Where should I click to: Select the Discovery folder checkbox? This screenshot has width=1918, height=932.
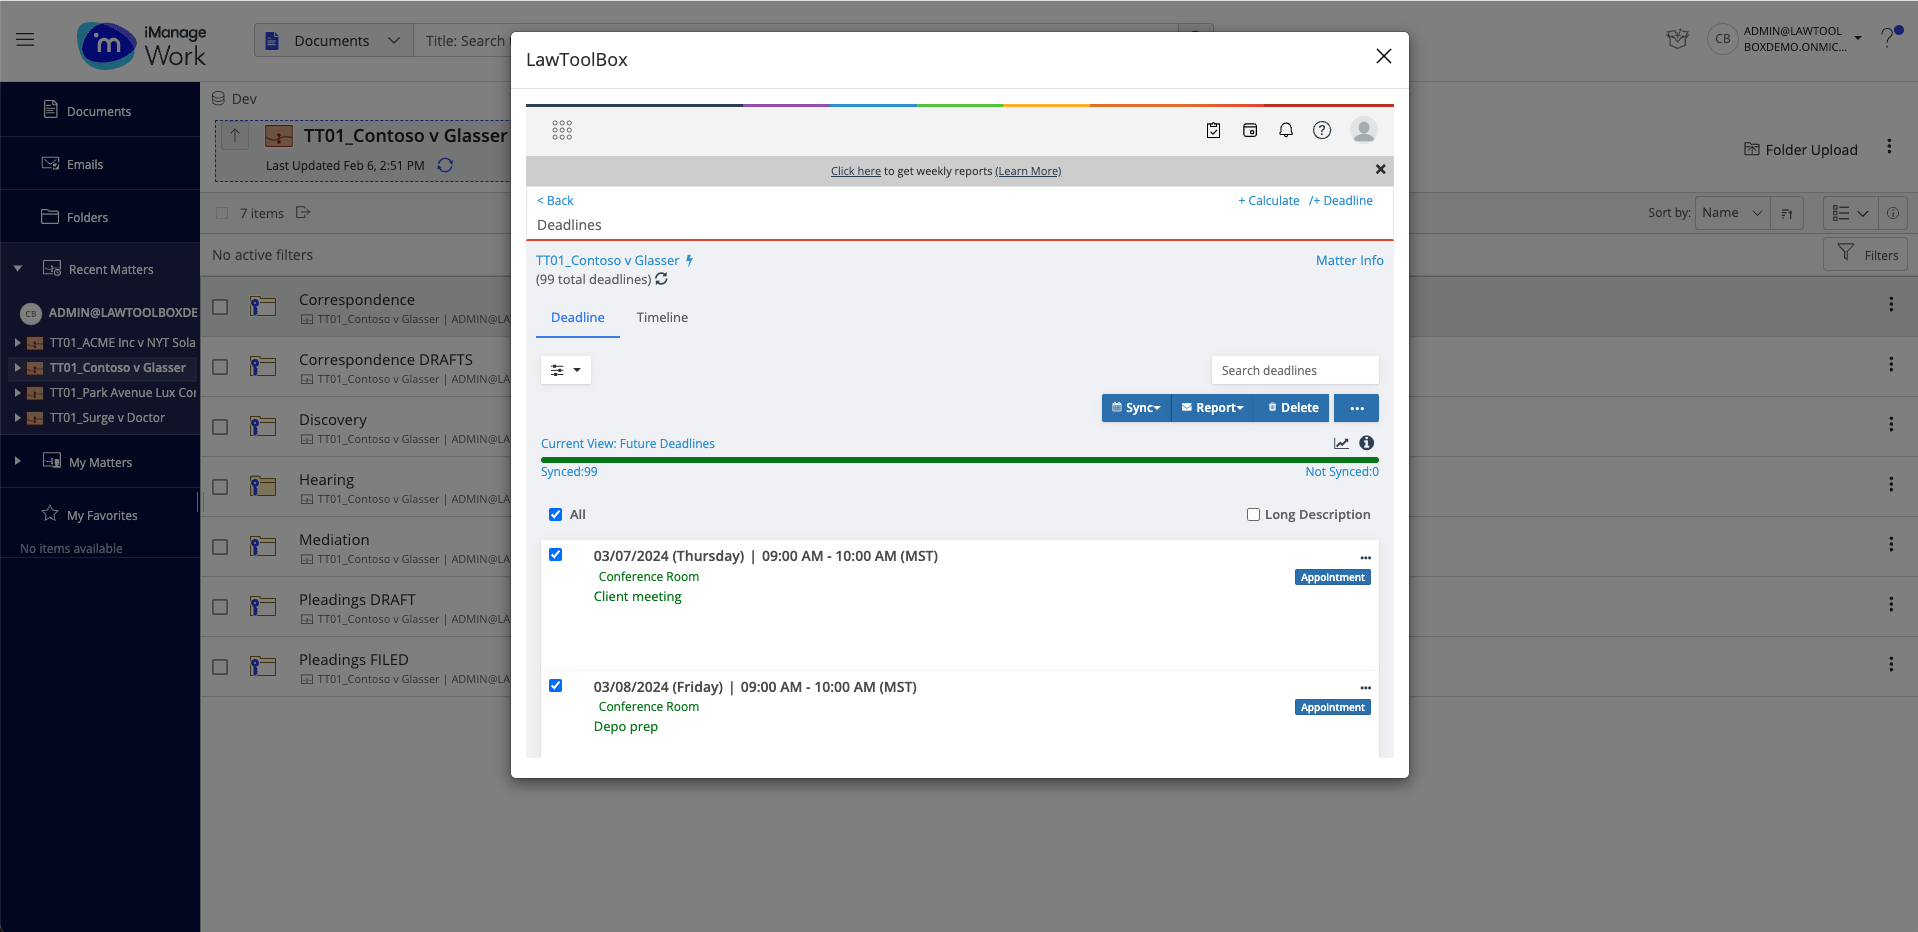[x=220, y=427]
